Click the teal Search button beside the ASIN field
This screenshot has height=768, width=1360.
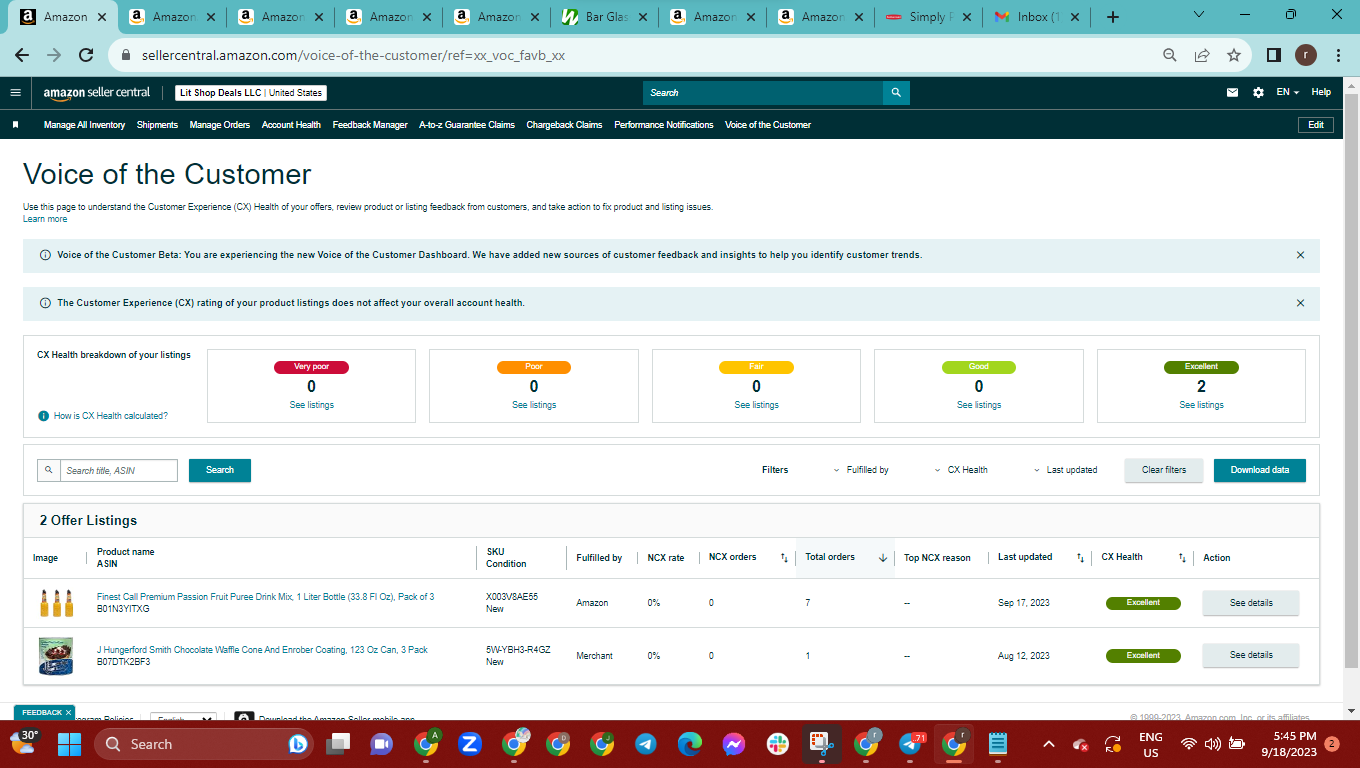[220, 470]
